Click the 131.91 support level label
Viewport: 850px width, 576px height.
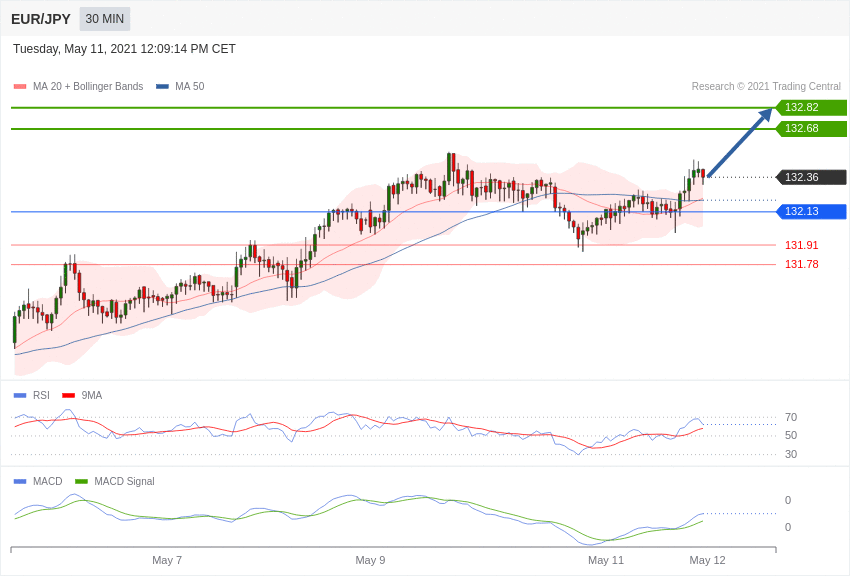[x=801, y=245]
